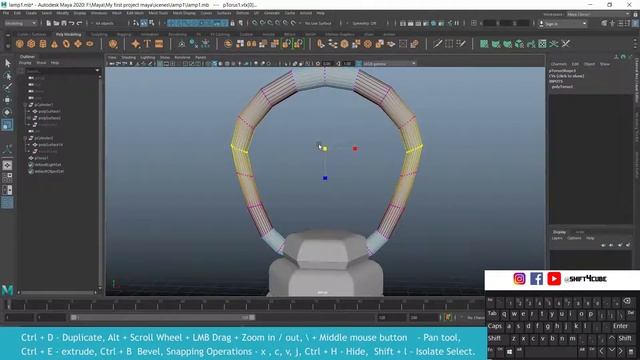Create a polygon cylinder from shelf
Screen dimensions: 640x360
(x=42, y=44)
